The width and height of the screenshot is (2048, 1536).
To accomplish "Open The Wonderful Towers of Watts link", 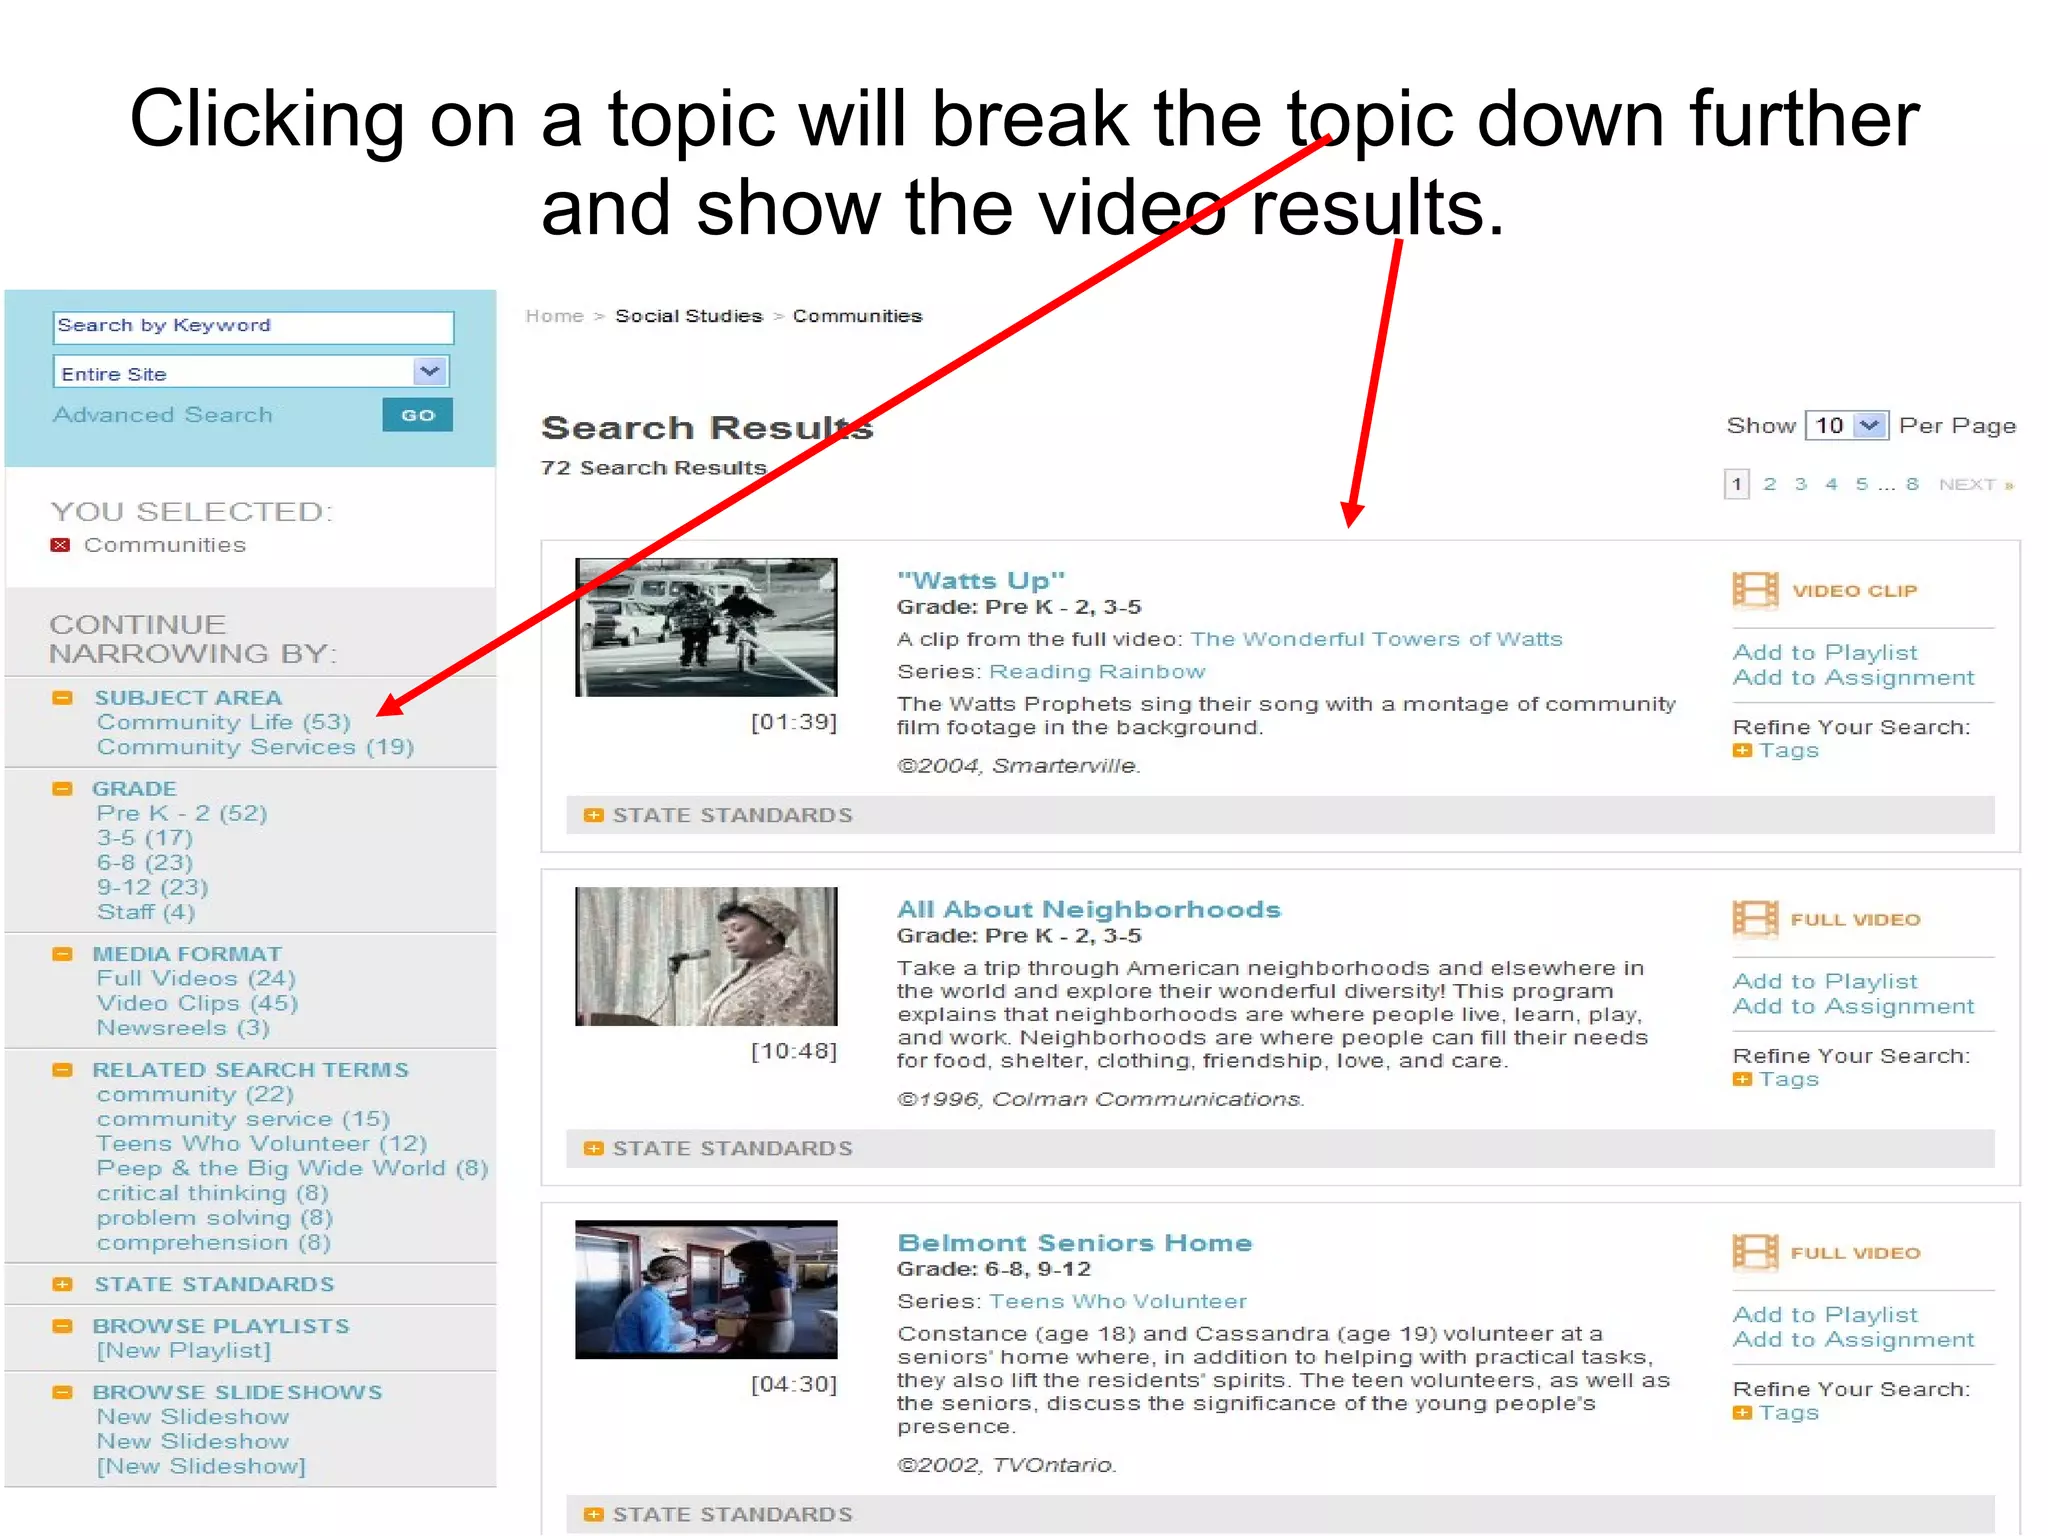I will [x=1376, y=639].
